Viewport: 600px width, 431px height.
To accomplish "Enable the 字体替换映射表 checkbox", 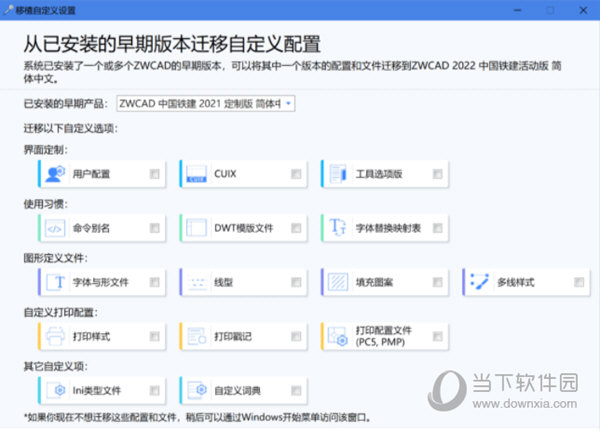I will 437,228.
